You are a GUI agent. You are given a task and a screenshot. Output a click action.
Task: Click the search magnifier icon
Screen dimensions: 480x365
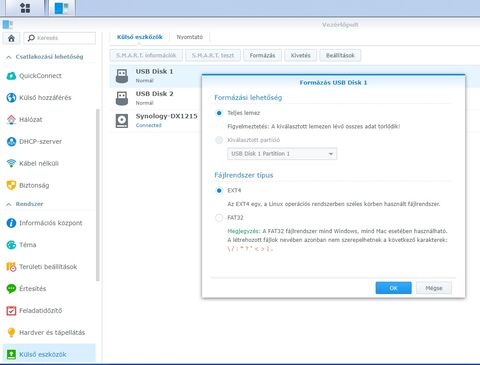(x=31, y=38)
